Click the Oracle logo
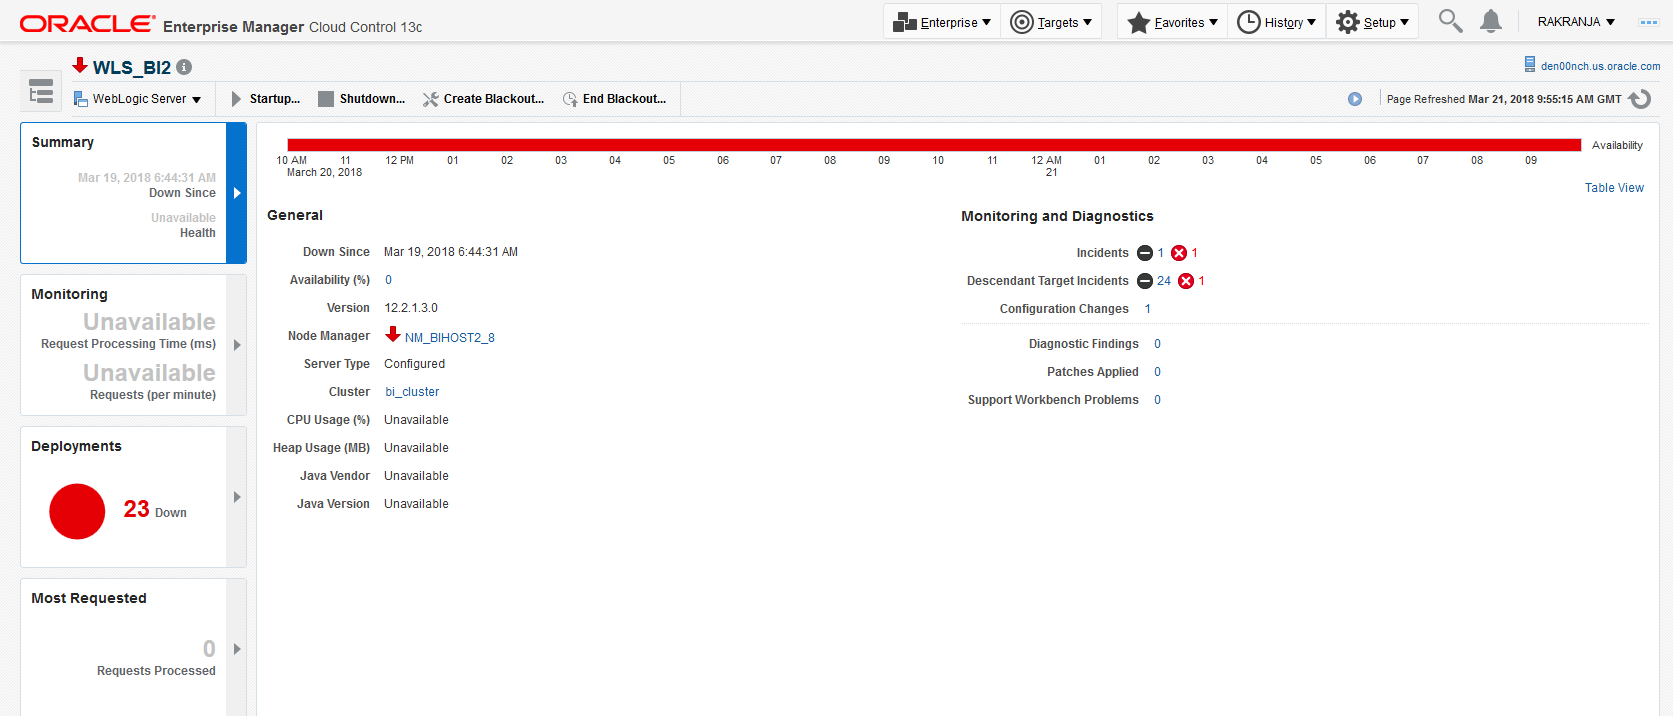This screenshot has width=1673, height=716. pyautogui.click(x=87, y=24)
